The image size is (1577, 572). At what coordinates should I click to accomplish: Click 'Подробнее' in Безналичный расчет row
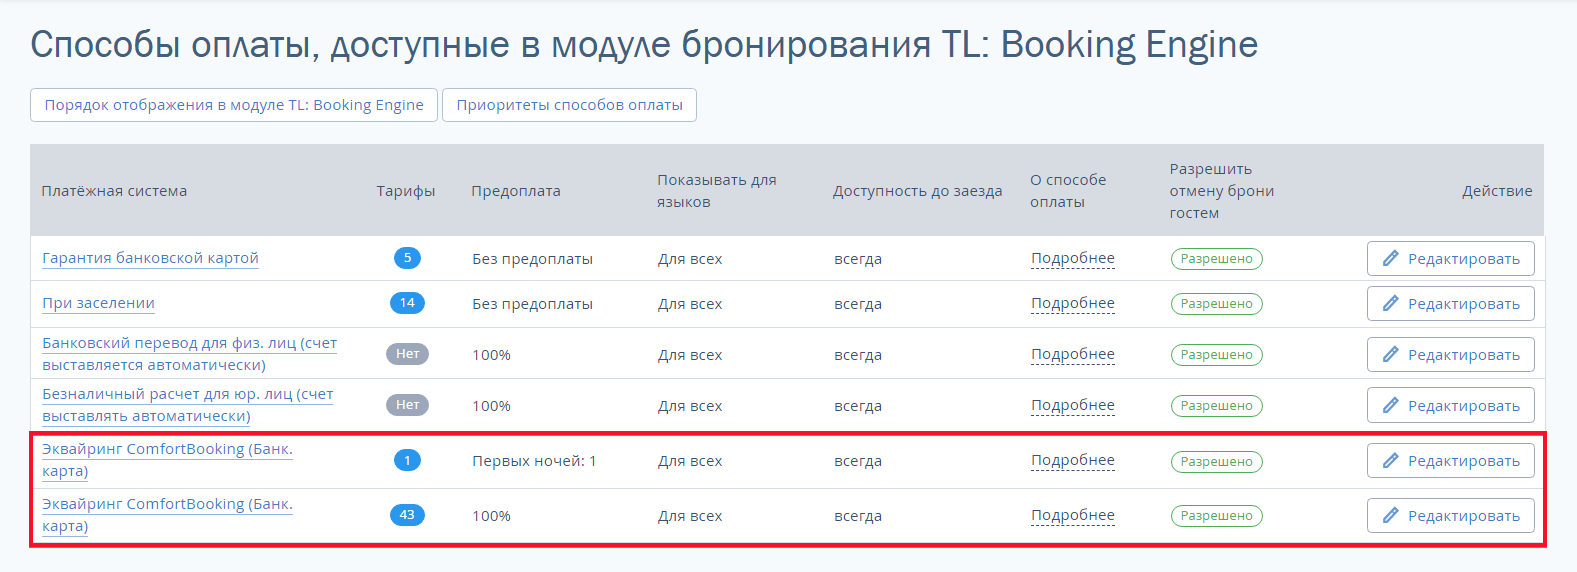1073,405
